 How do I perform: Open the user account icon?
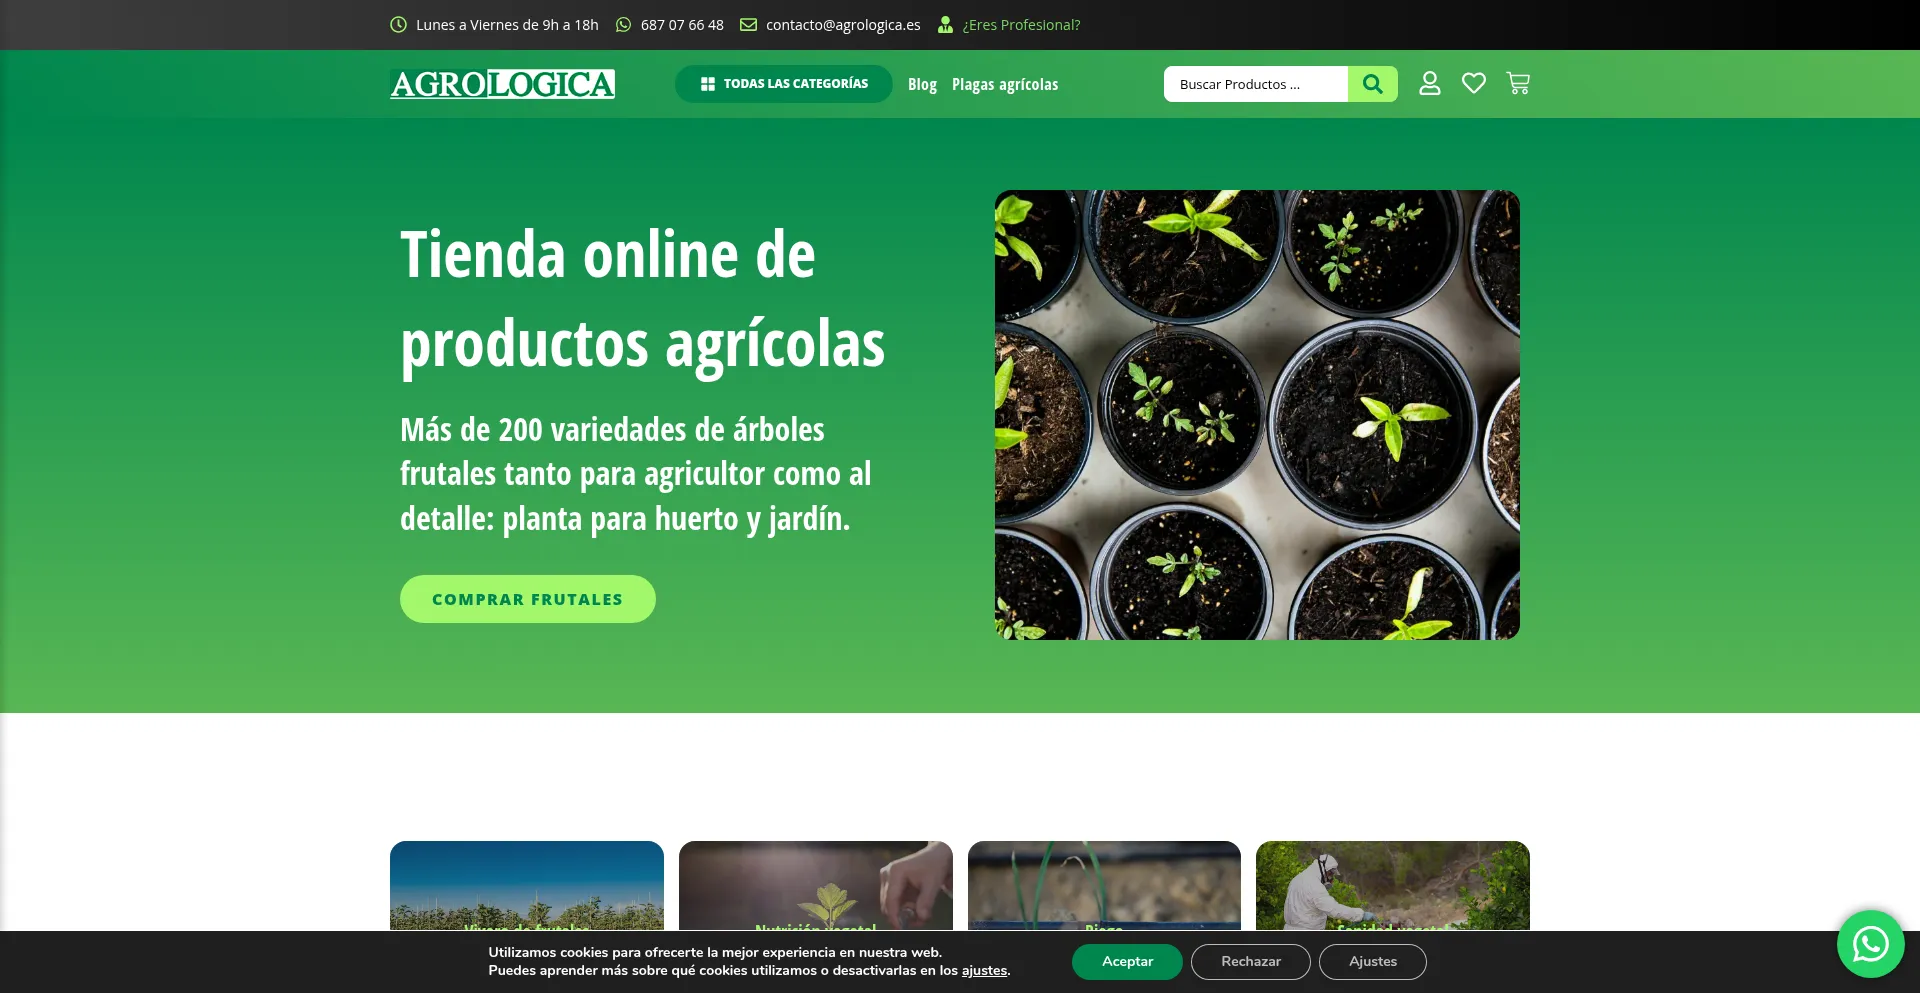[x=1429, y=84]
